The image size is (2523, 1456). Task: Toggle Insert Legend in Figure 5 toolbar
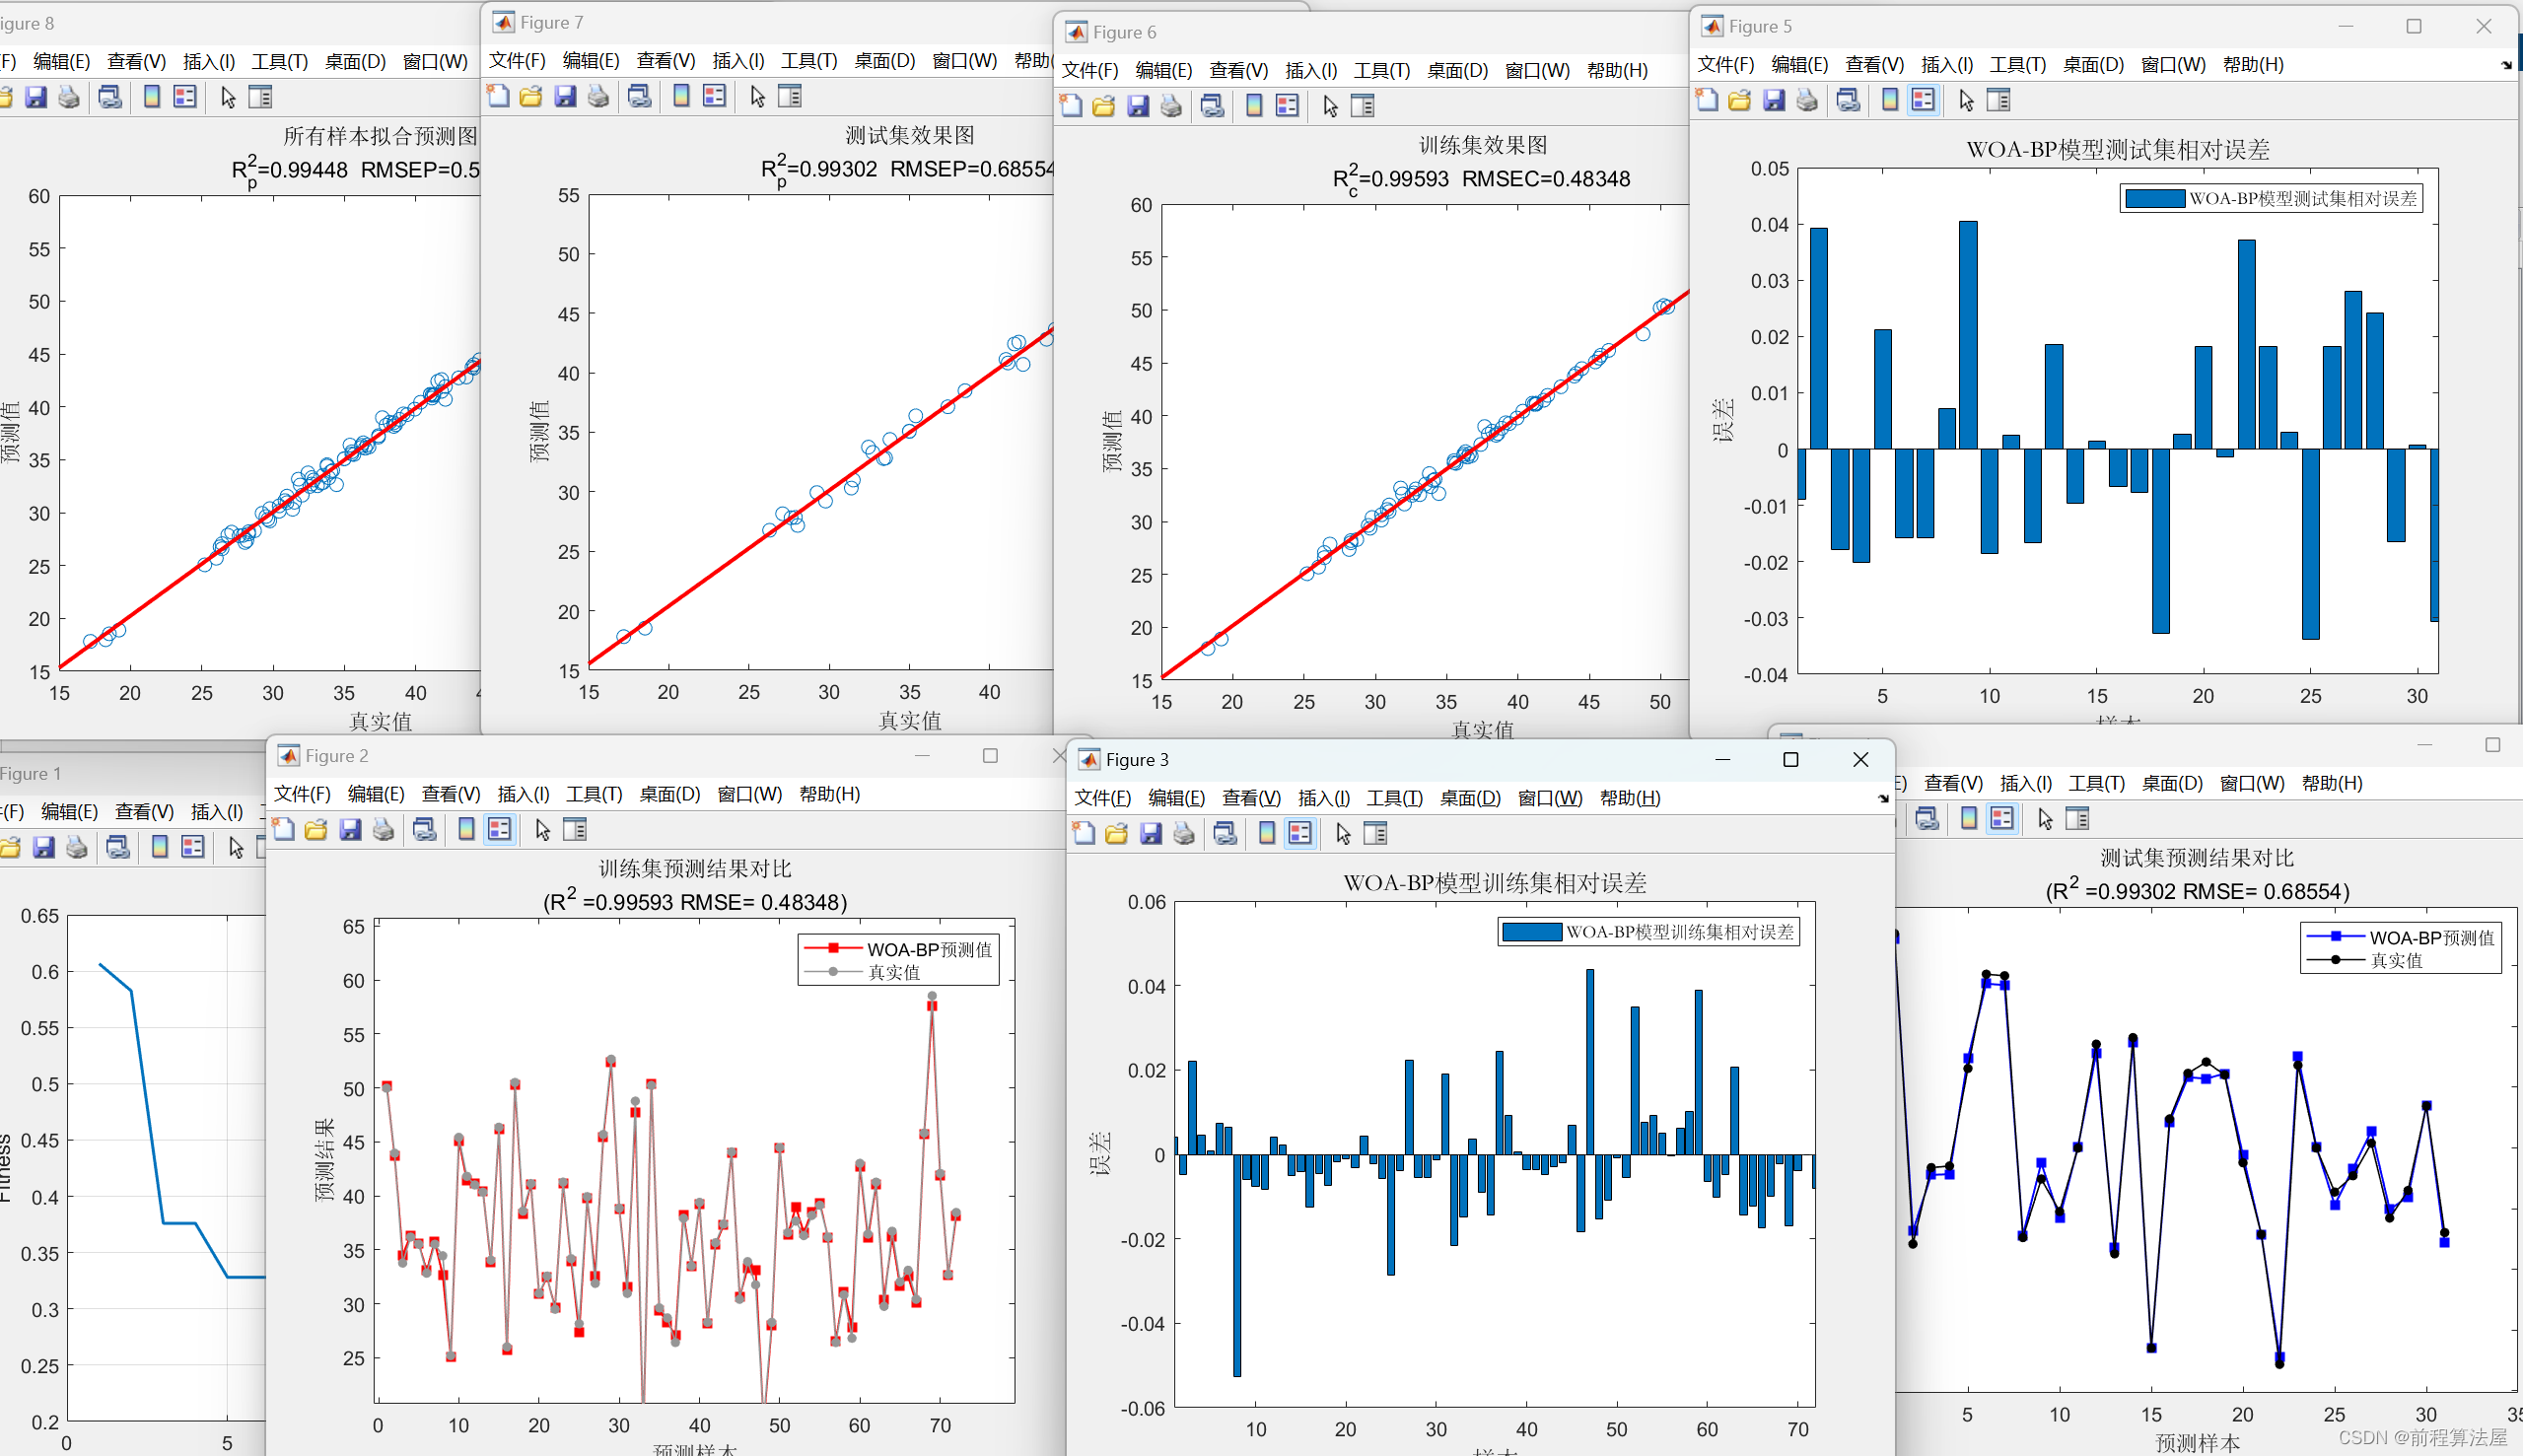click(1923, 100)
